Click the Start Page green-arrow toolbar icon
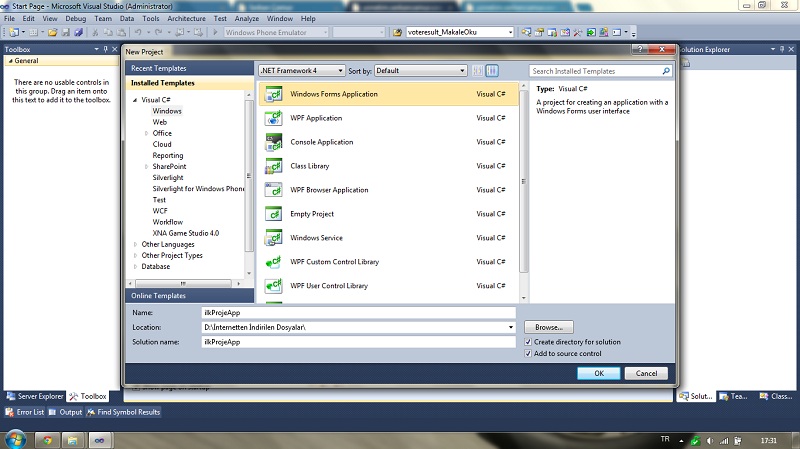This screenshot has width=800, height=449. [x=591, y=32]
